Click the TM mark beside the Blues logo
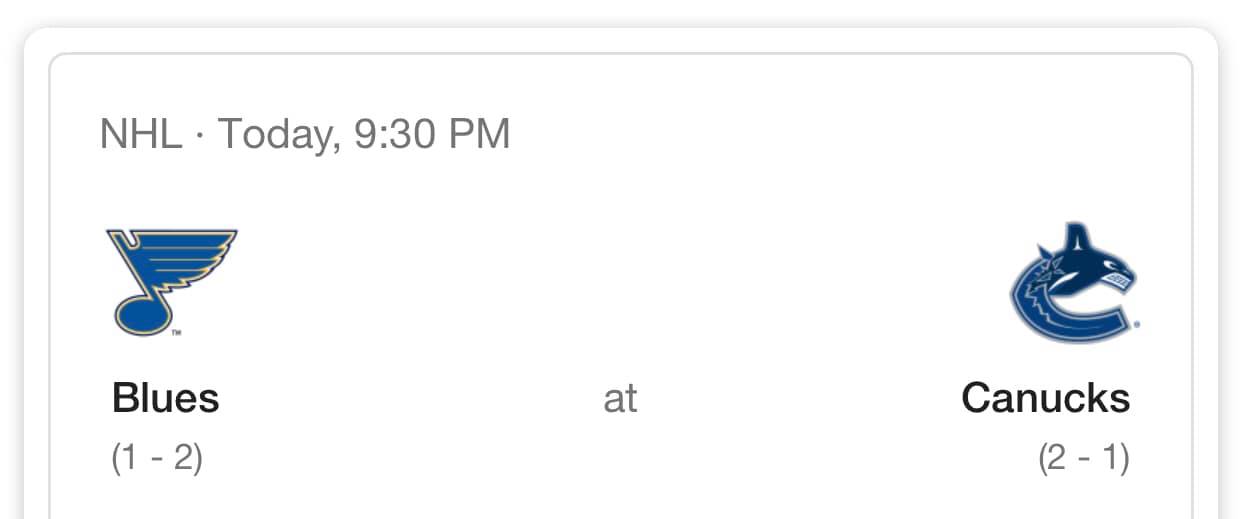Image resolution: width=1242 pixels, height=519 pixels. pyautogui.click(x=176, y=332)
